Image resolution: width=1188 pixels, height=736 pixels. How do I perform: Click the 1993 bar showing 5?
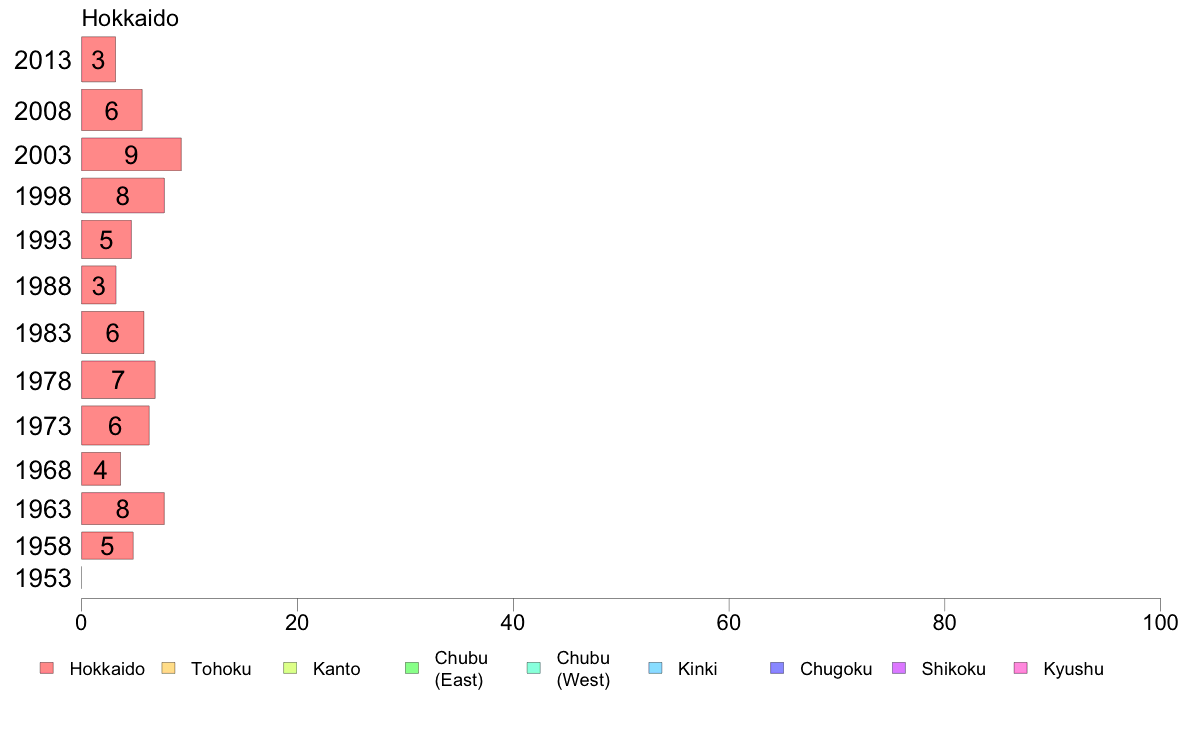click(106, 240)
